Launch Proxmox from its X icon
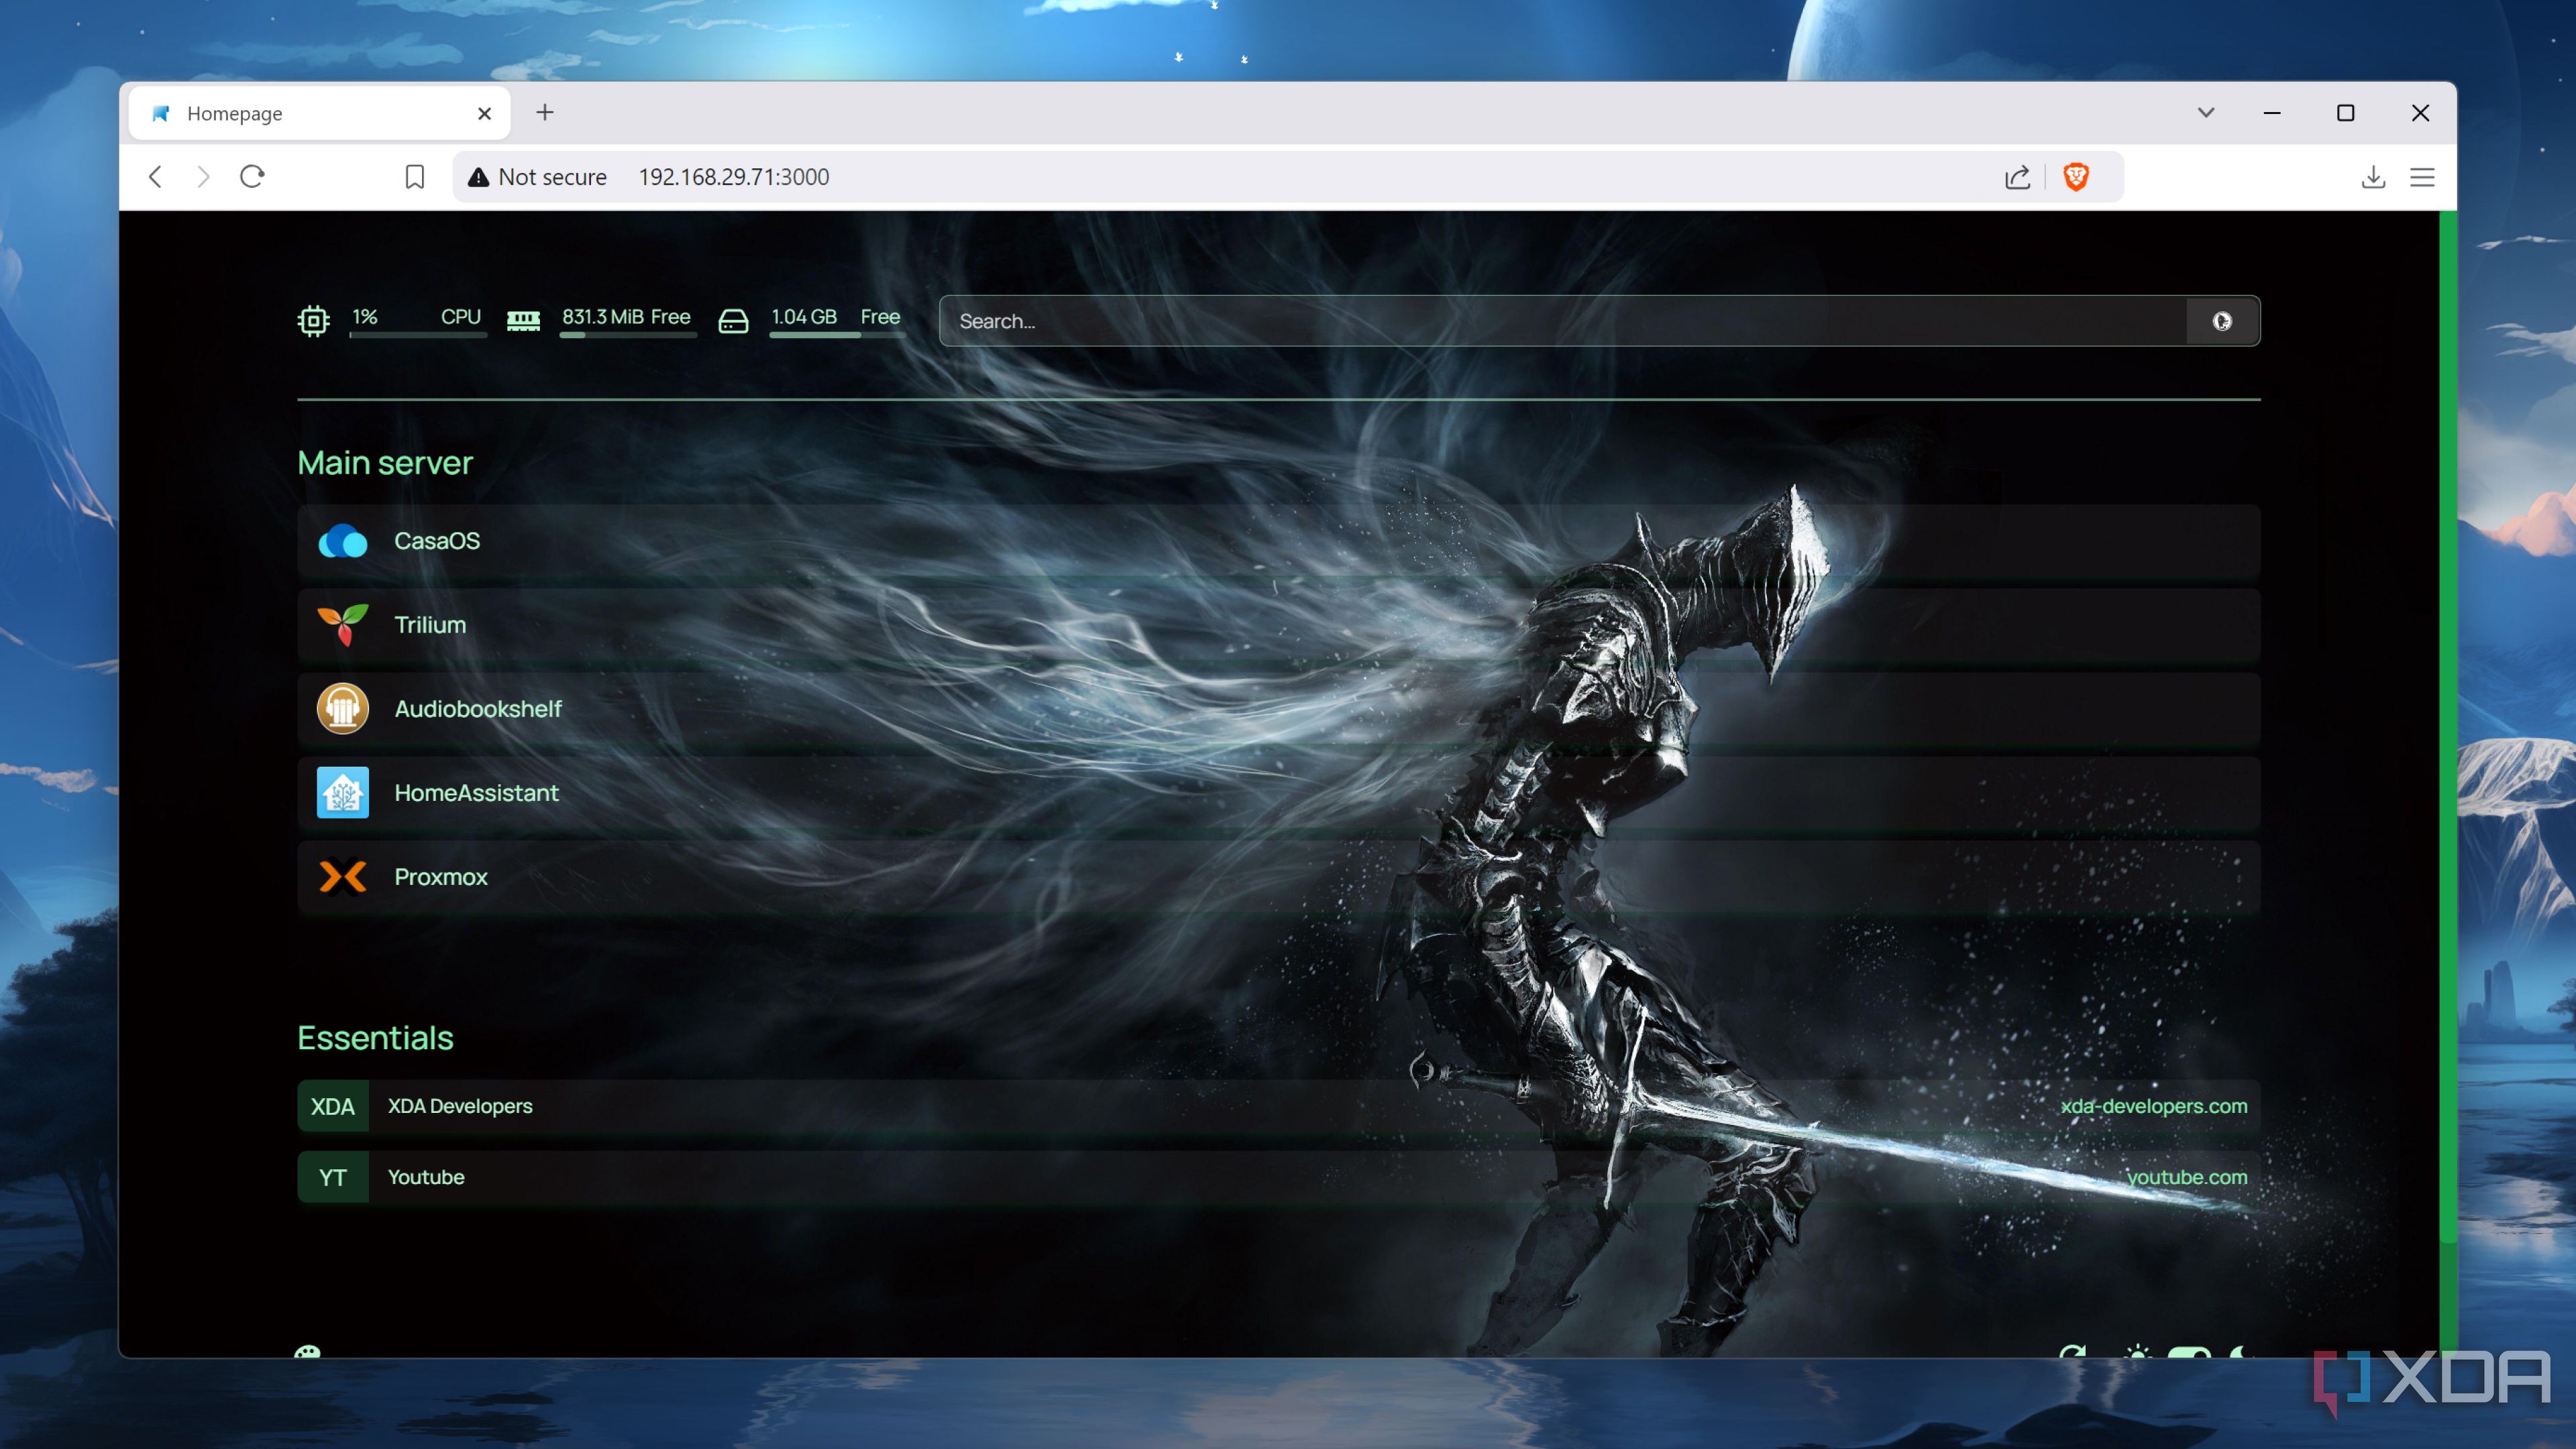Screen dimensions: 2576x1449 (x=342, y=877)
